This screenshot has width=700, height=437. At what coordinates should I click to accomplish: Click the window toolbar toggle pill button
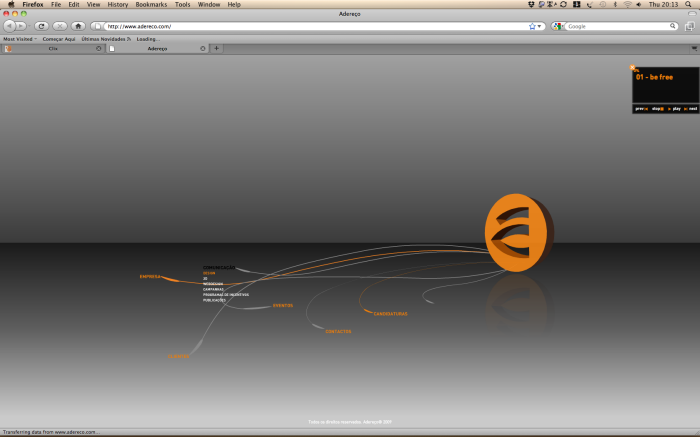pyautogui.click(x=692, y=14)
